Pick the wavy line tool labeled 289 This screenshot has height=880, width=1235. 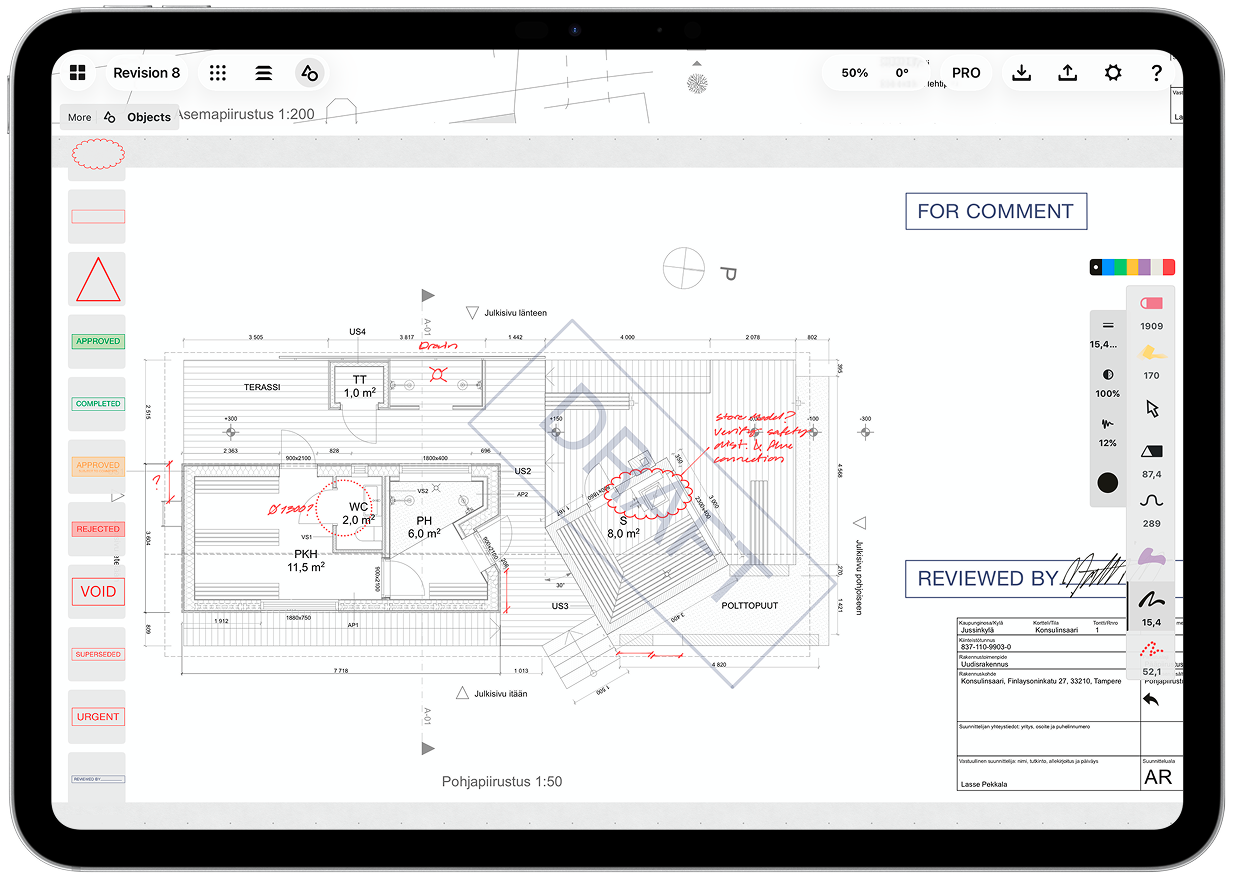point(1151,498)
